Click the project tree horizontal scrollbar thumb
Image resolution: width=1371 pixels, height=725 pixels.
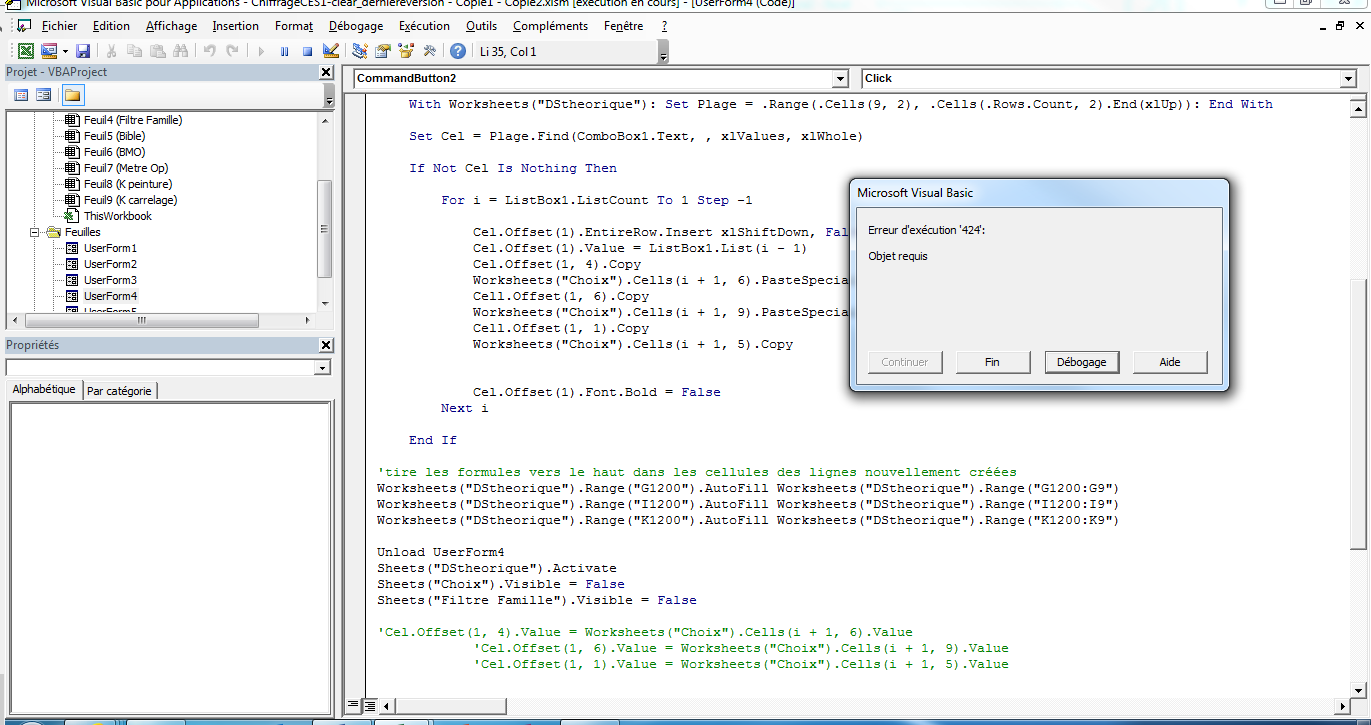pyautogui.click(x=141, y=320)
